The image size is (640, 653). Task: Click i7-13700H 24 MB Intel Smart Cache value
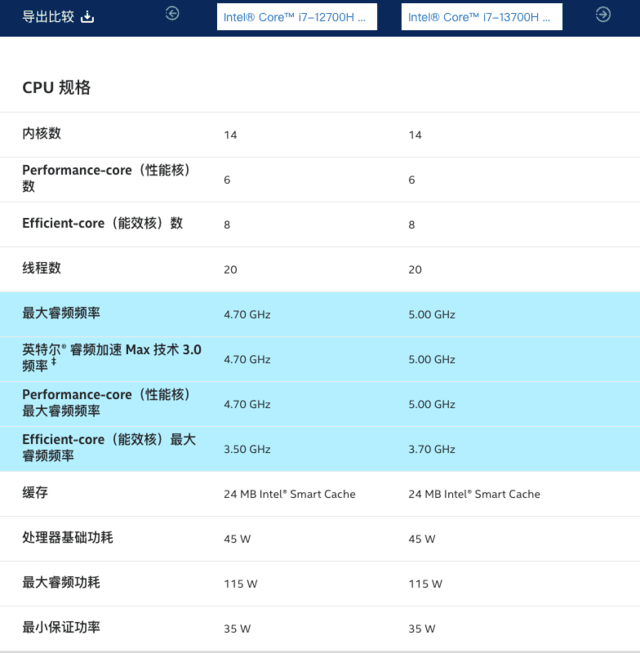[474, 494]
